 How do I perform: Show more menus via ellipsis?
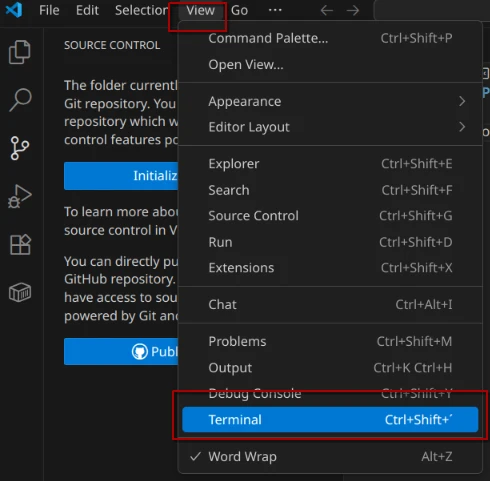click(275, 10)
